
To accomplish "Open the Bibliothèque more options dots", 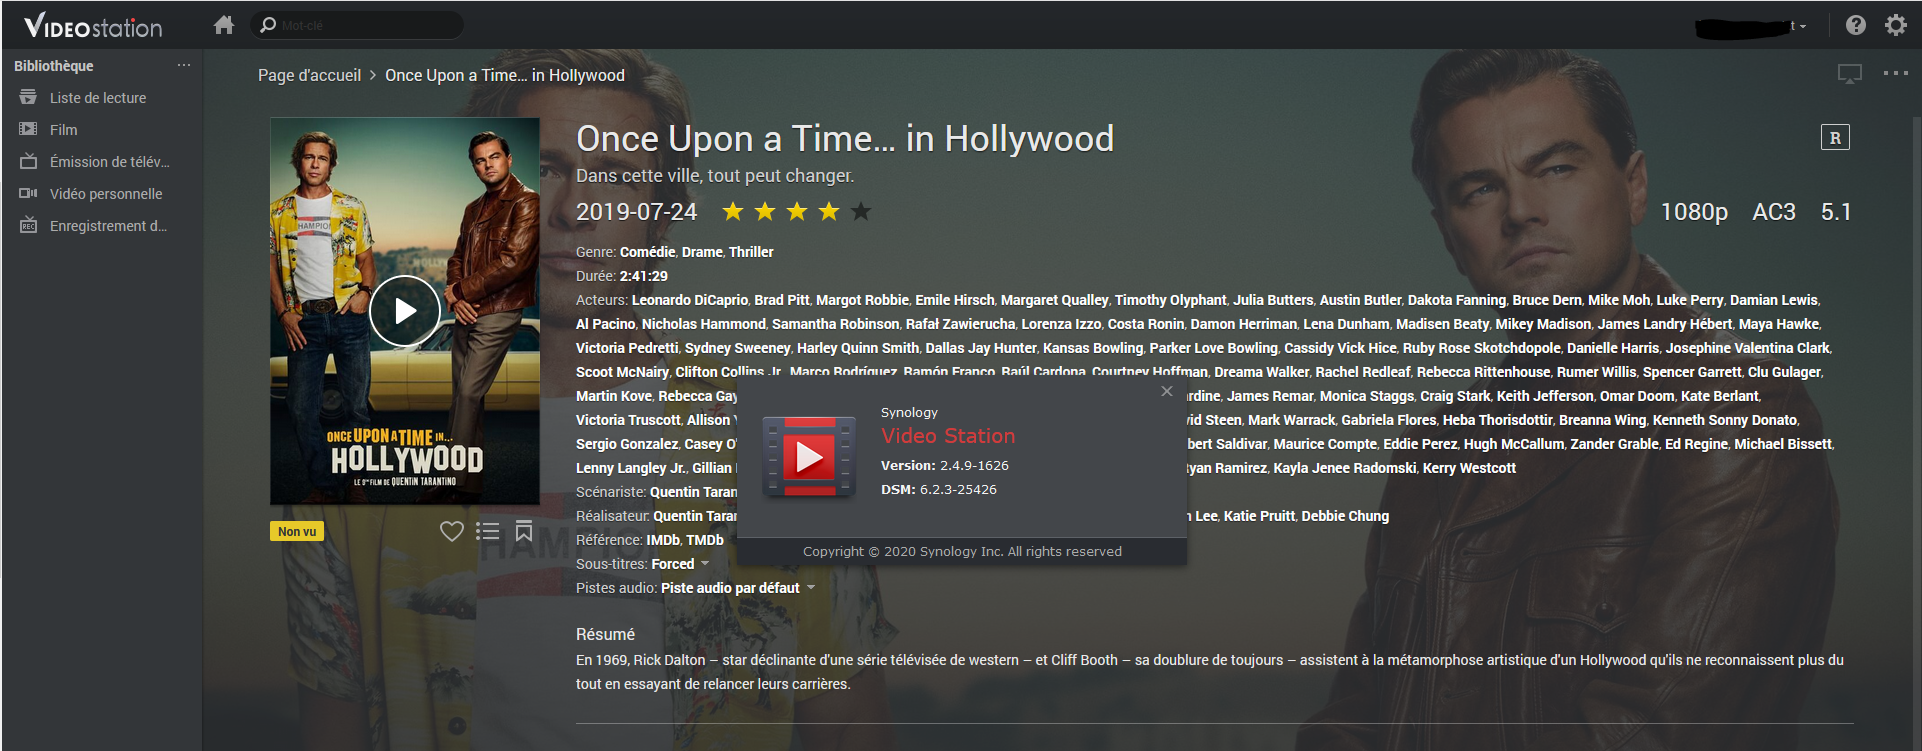I will pos(184,65).
